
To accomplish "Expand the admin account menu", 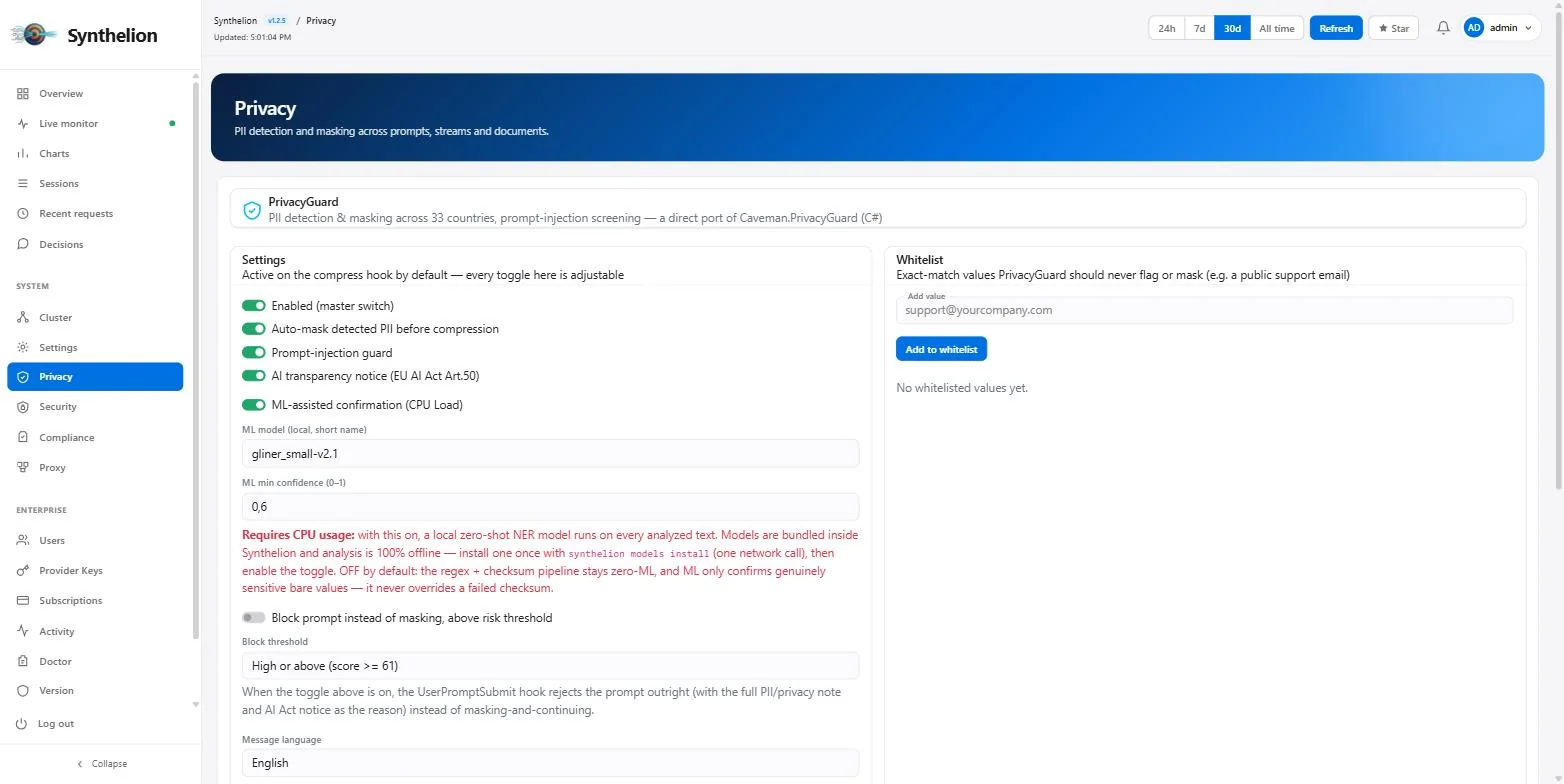I will (1501, 28).
